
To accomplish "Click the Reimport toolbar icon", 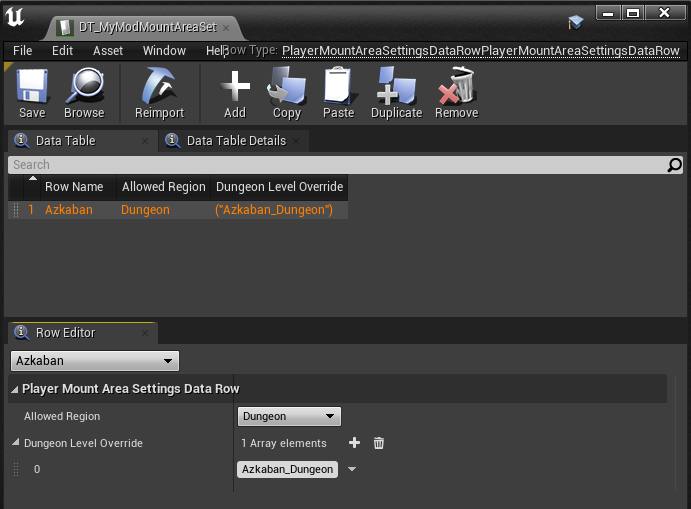I will 160,93.
